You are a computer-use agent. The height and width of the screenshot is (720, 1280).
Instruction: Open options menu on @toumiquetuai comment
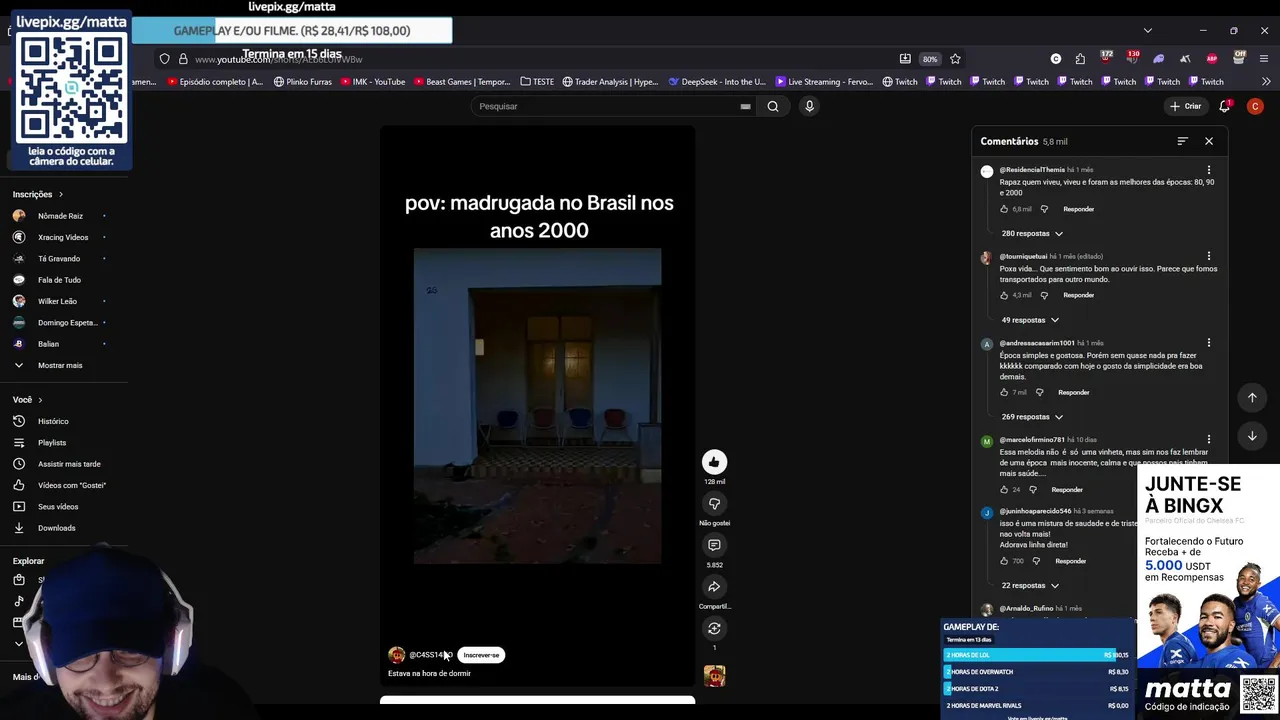tap(1209, 257)
